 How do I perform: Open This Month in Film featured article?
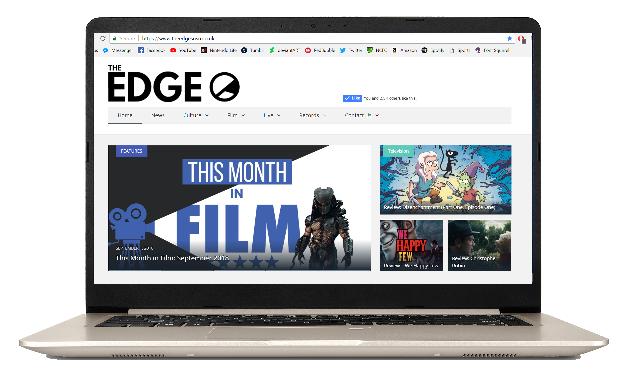(239, 208)
